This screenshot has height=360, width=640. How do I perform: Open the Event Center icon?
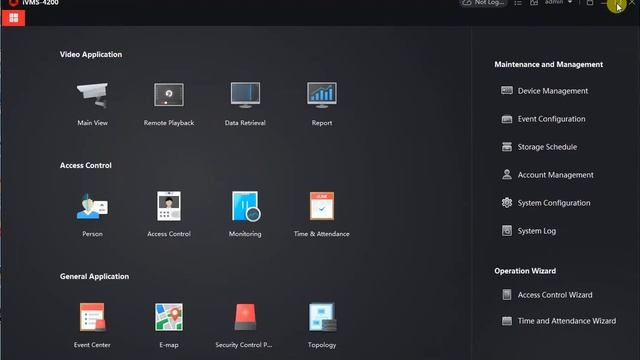[x=93, y=317]
